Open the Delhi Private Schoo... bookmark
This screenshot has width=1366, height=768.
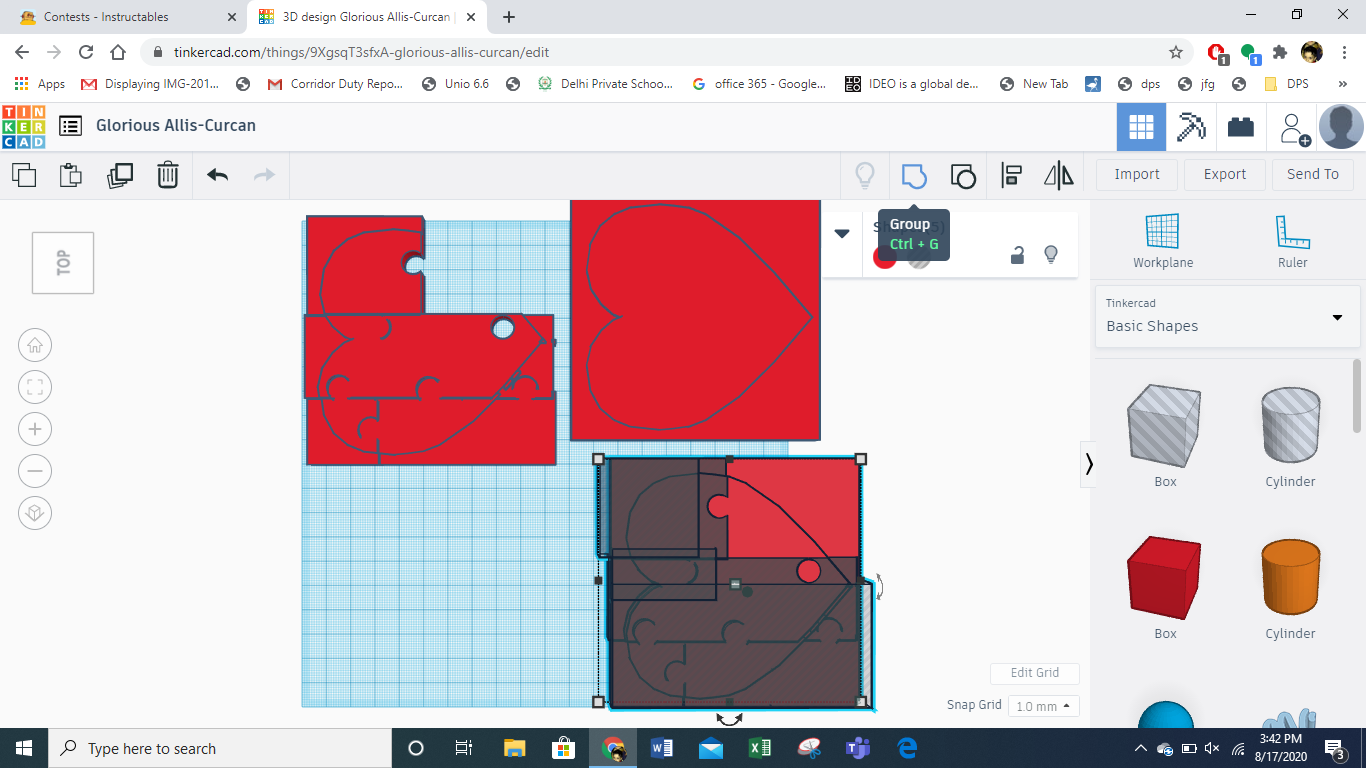605,84
